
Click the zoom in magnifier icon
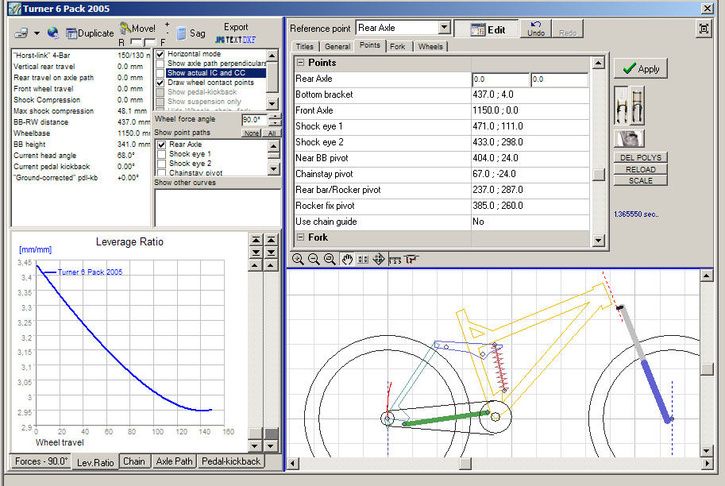pyautogui.click(x=298, y=259)
